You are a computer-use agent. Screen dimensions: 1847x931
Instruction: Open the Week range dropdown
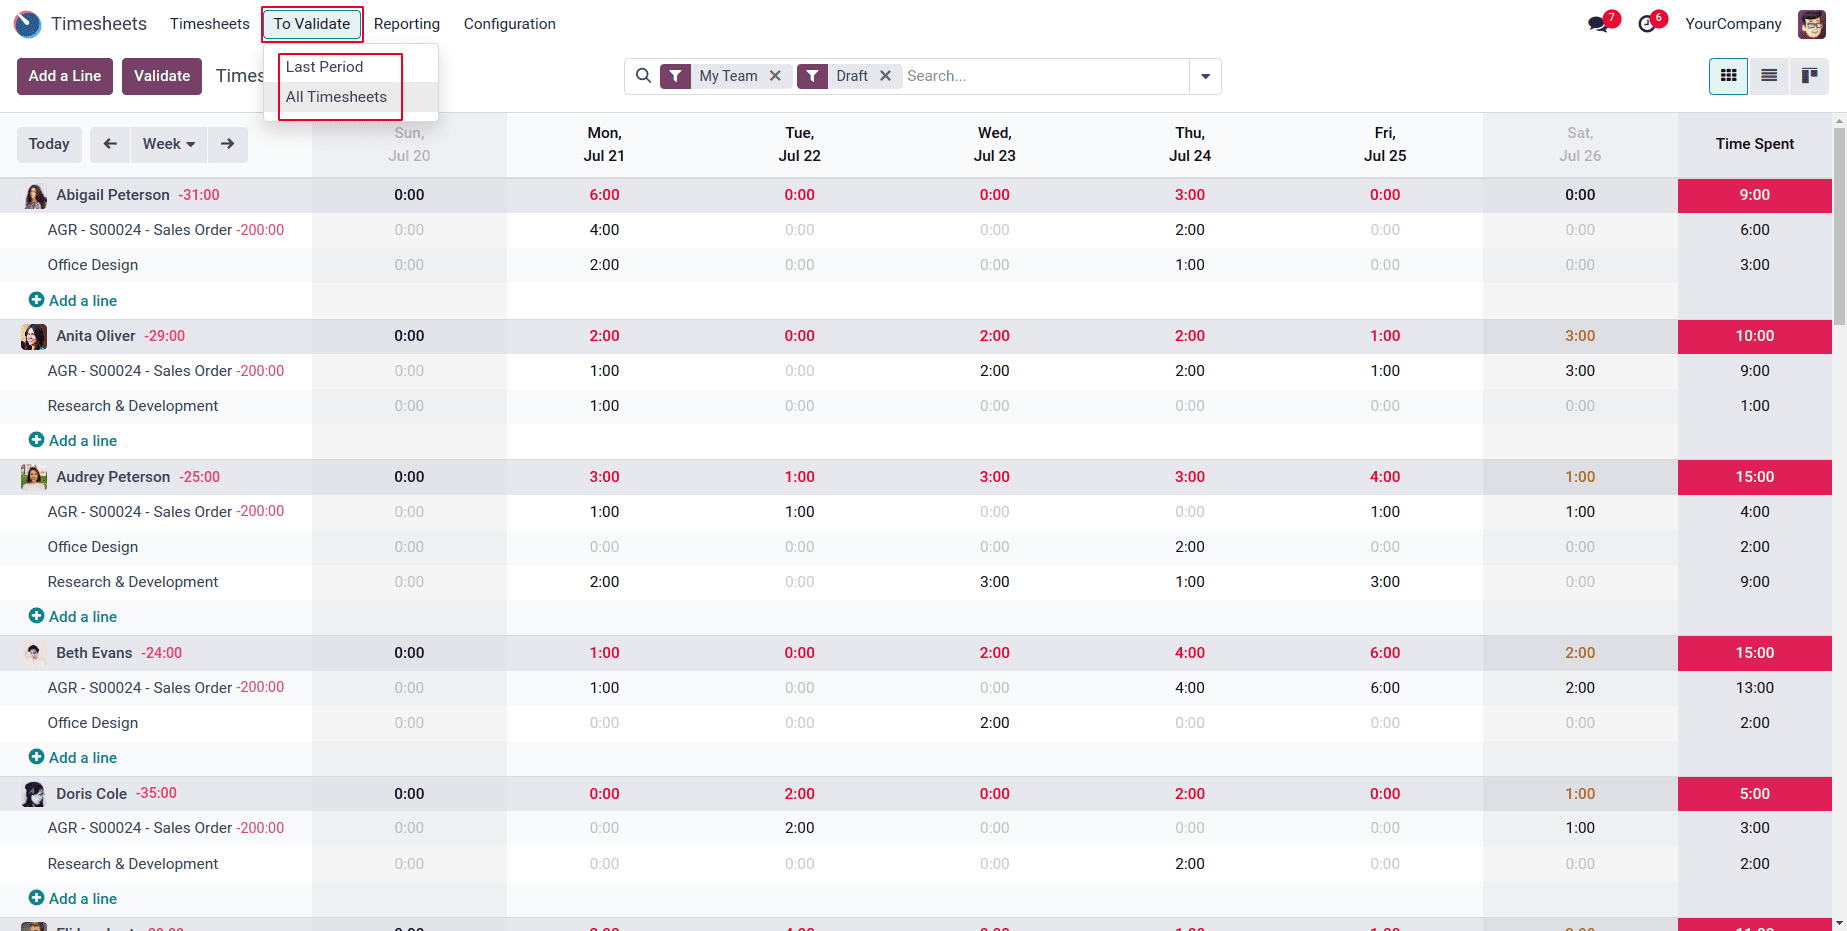168,144
